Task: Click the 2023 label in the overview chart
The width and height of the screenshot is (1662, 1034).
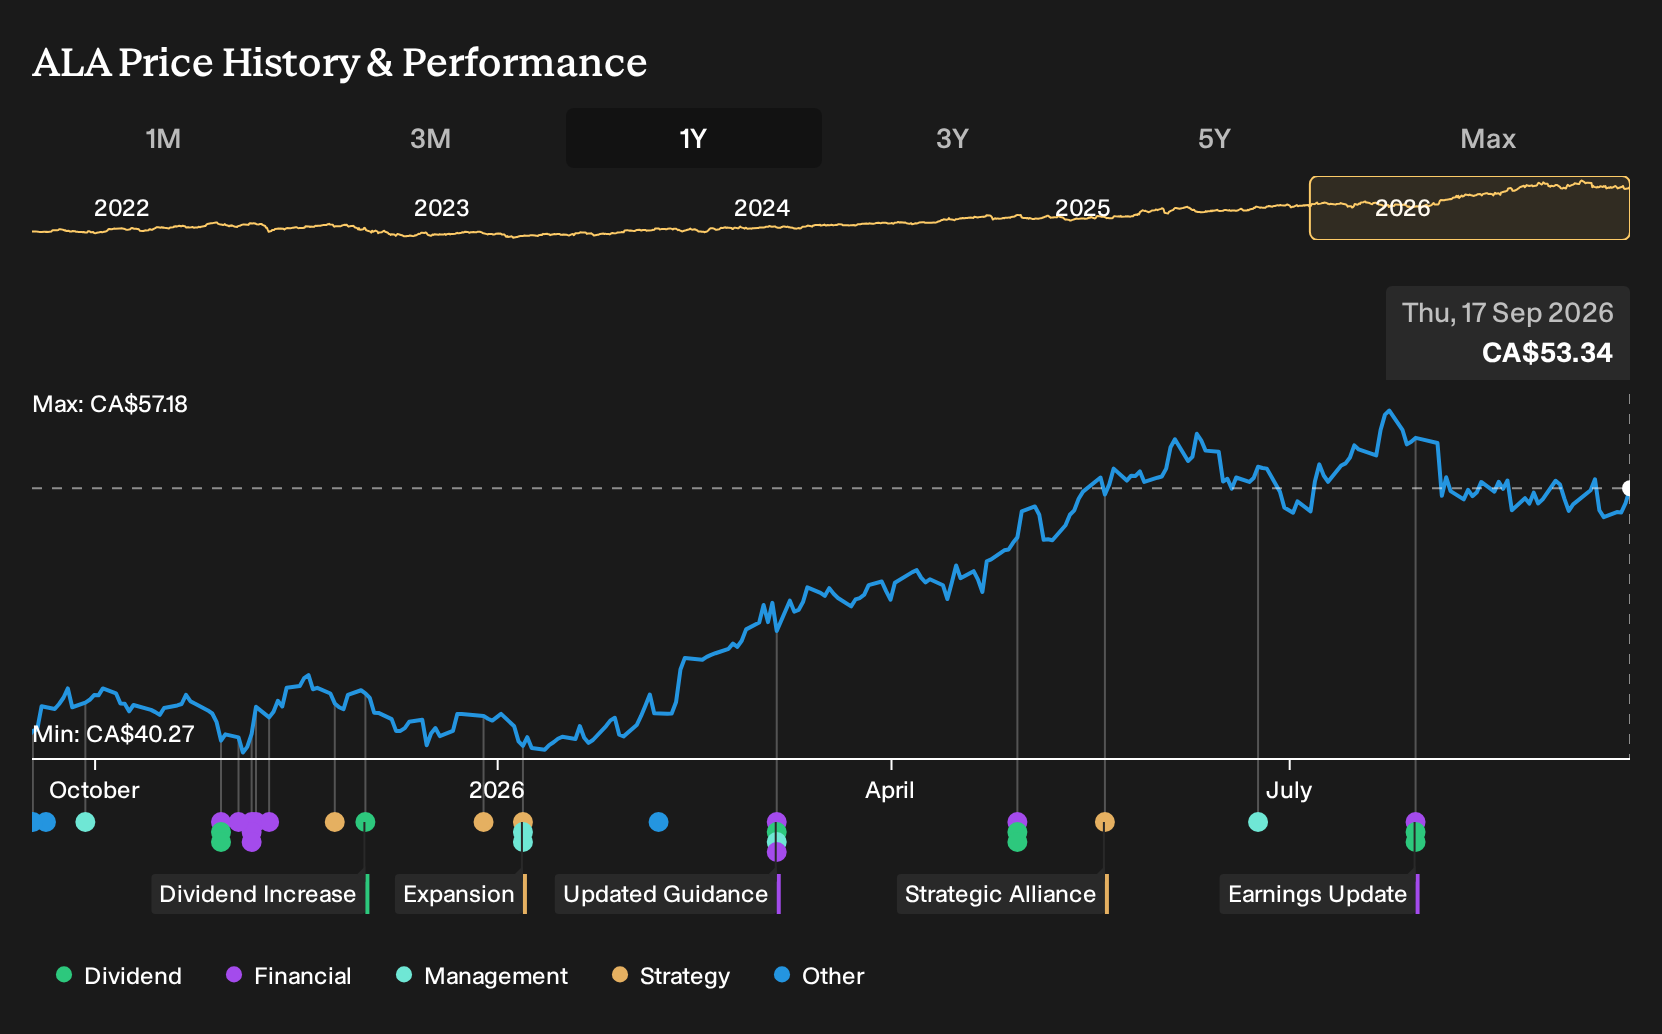Action: (x=441, y=208)
